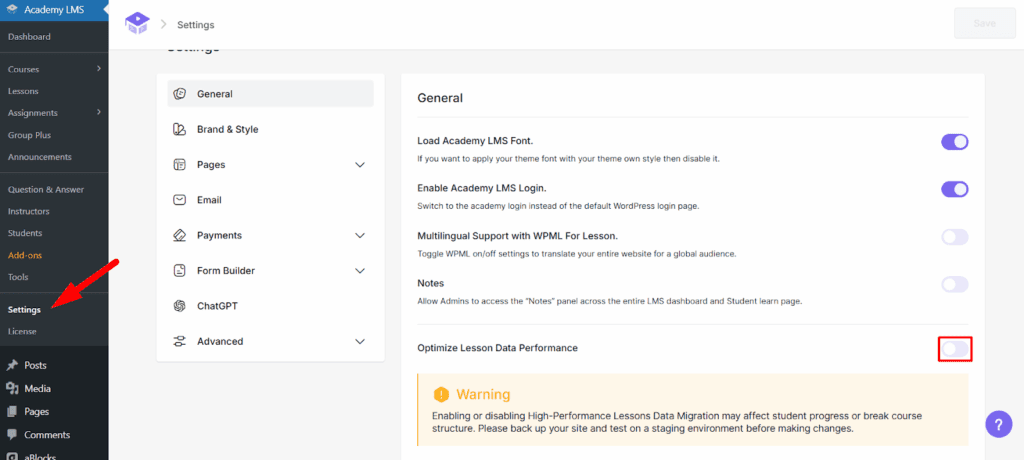The height and width of the screenshot is (460, 1024).
Task: Select the ChatGPT settings tab
Action: (x=271, y=306)
